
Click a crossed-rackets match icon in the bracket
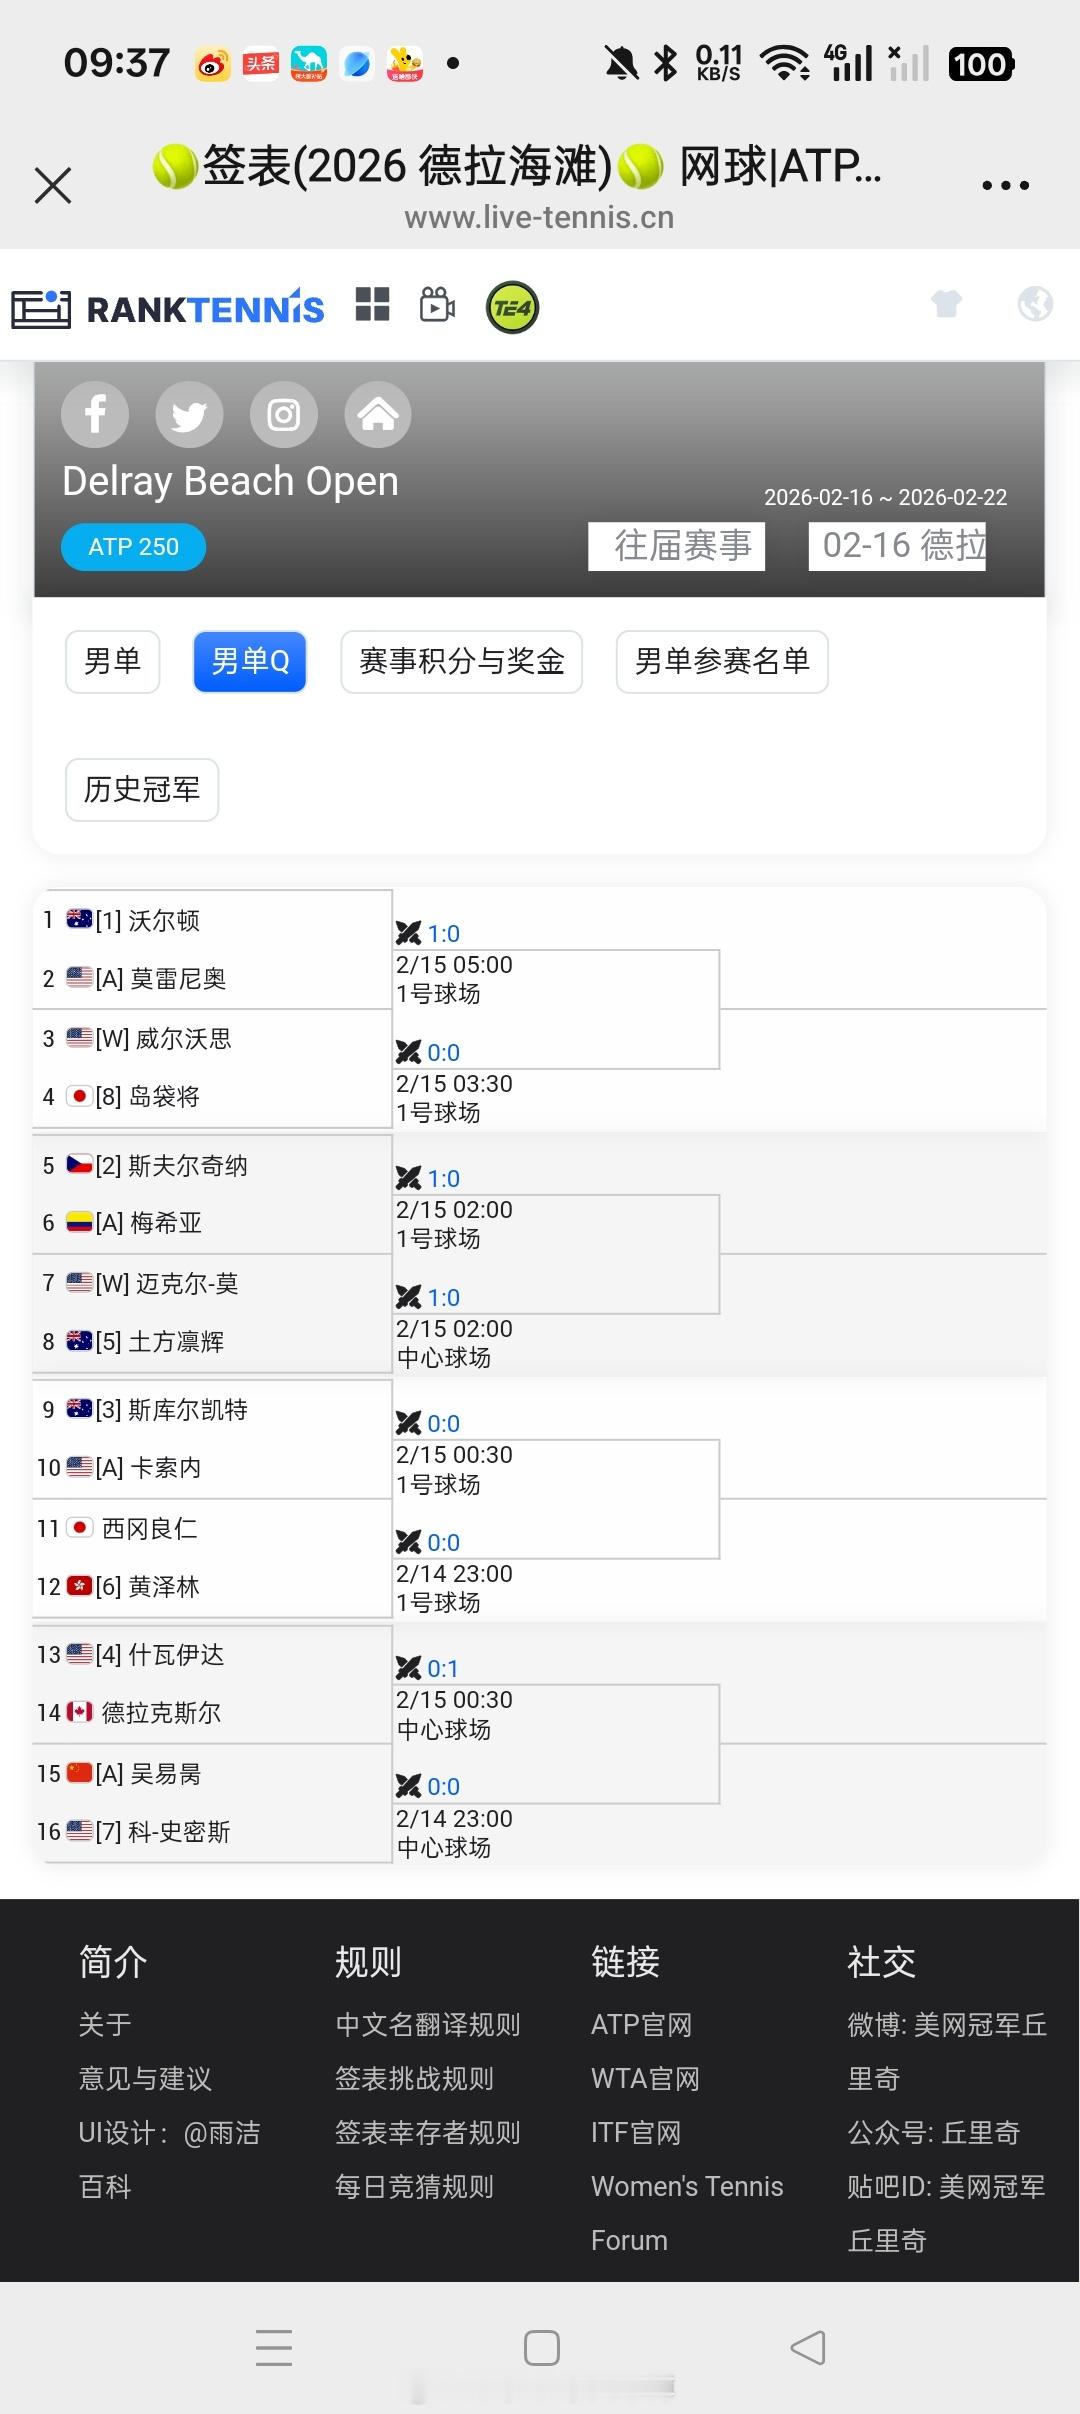pos(410,933)
